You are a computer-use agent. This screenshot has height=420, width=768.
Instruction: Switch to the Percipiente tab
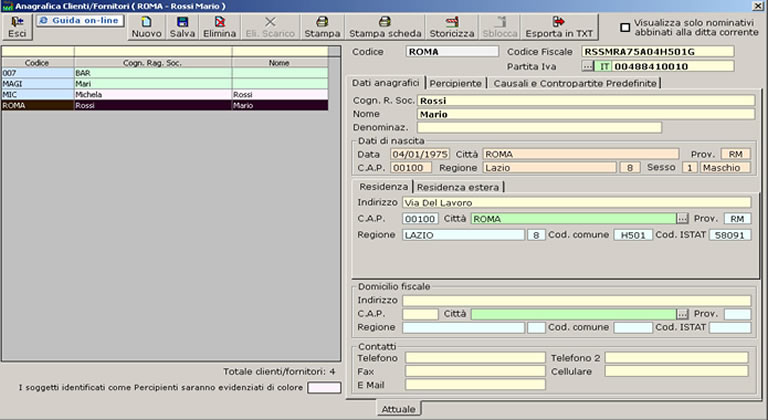pos(457,83)
